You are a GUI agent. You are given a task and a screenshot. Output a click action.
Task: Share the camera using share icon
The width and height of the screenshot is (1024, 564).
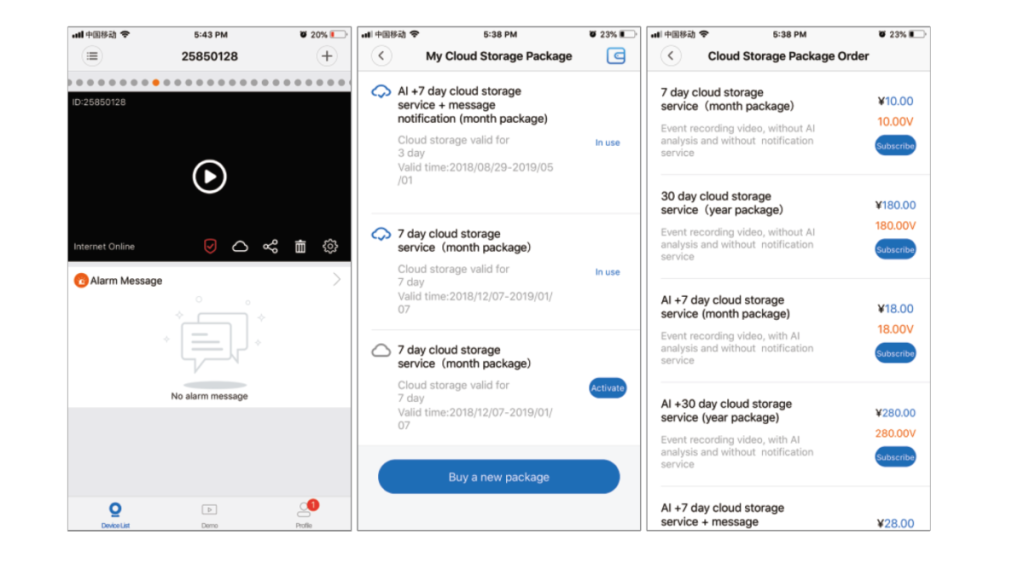pos(270,246)
